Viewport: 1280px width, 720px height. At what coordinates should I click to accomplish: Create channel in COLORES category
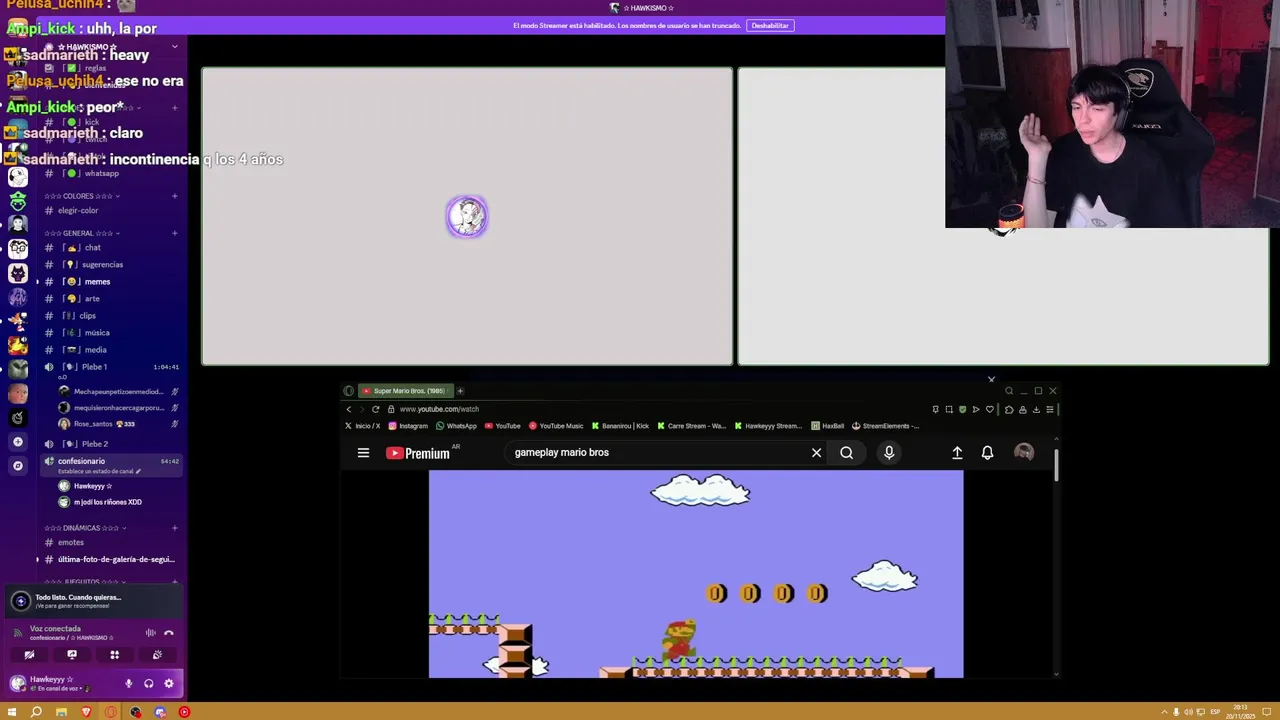click(175, 196)
